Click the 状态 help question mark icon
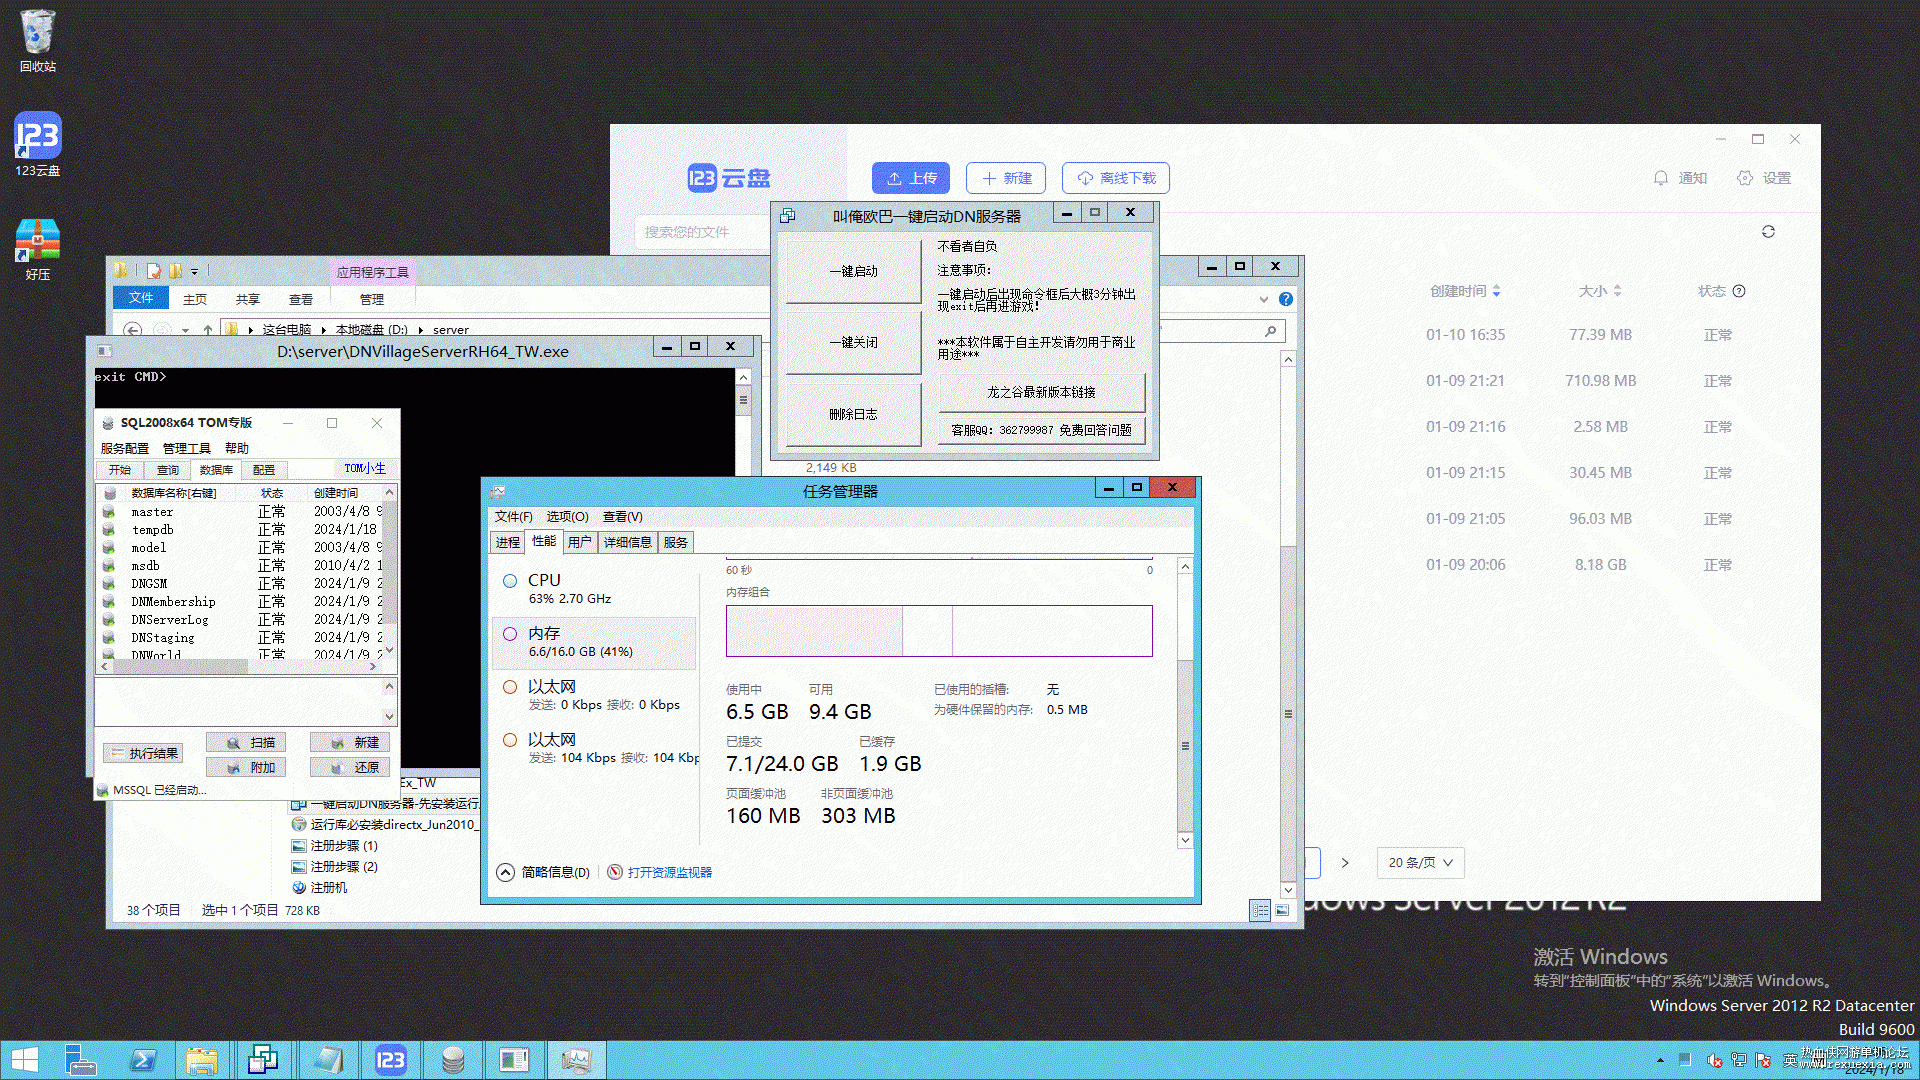Screen dimensions: 1920x1080 click(x=1739, y=291)
